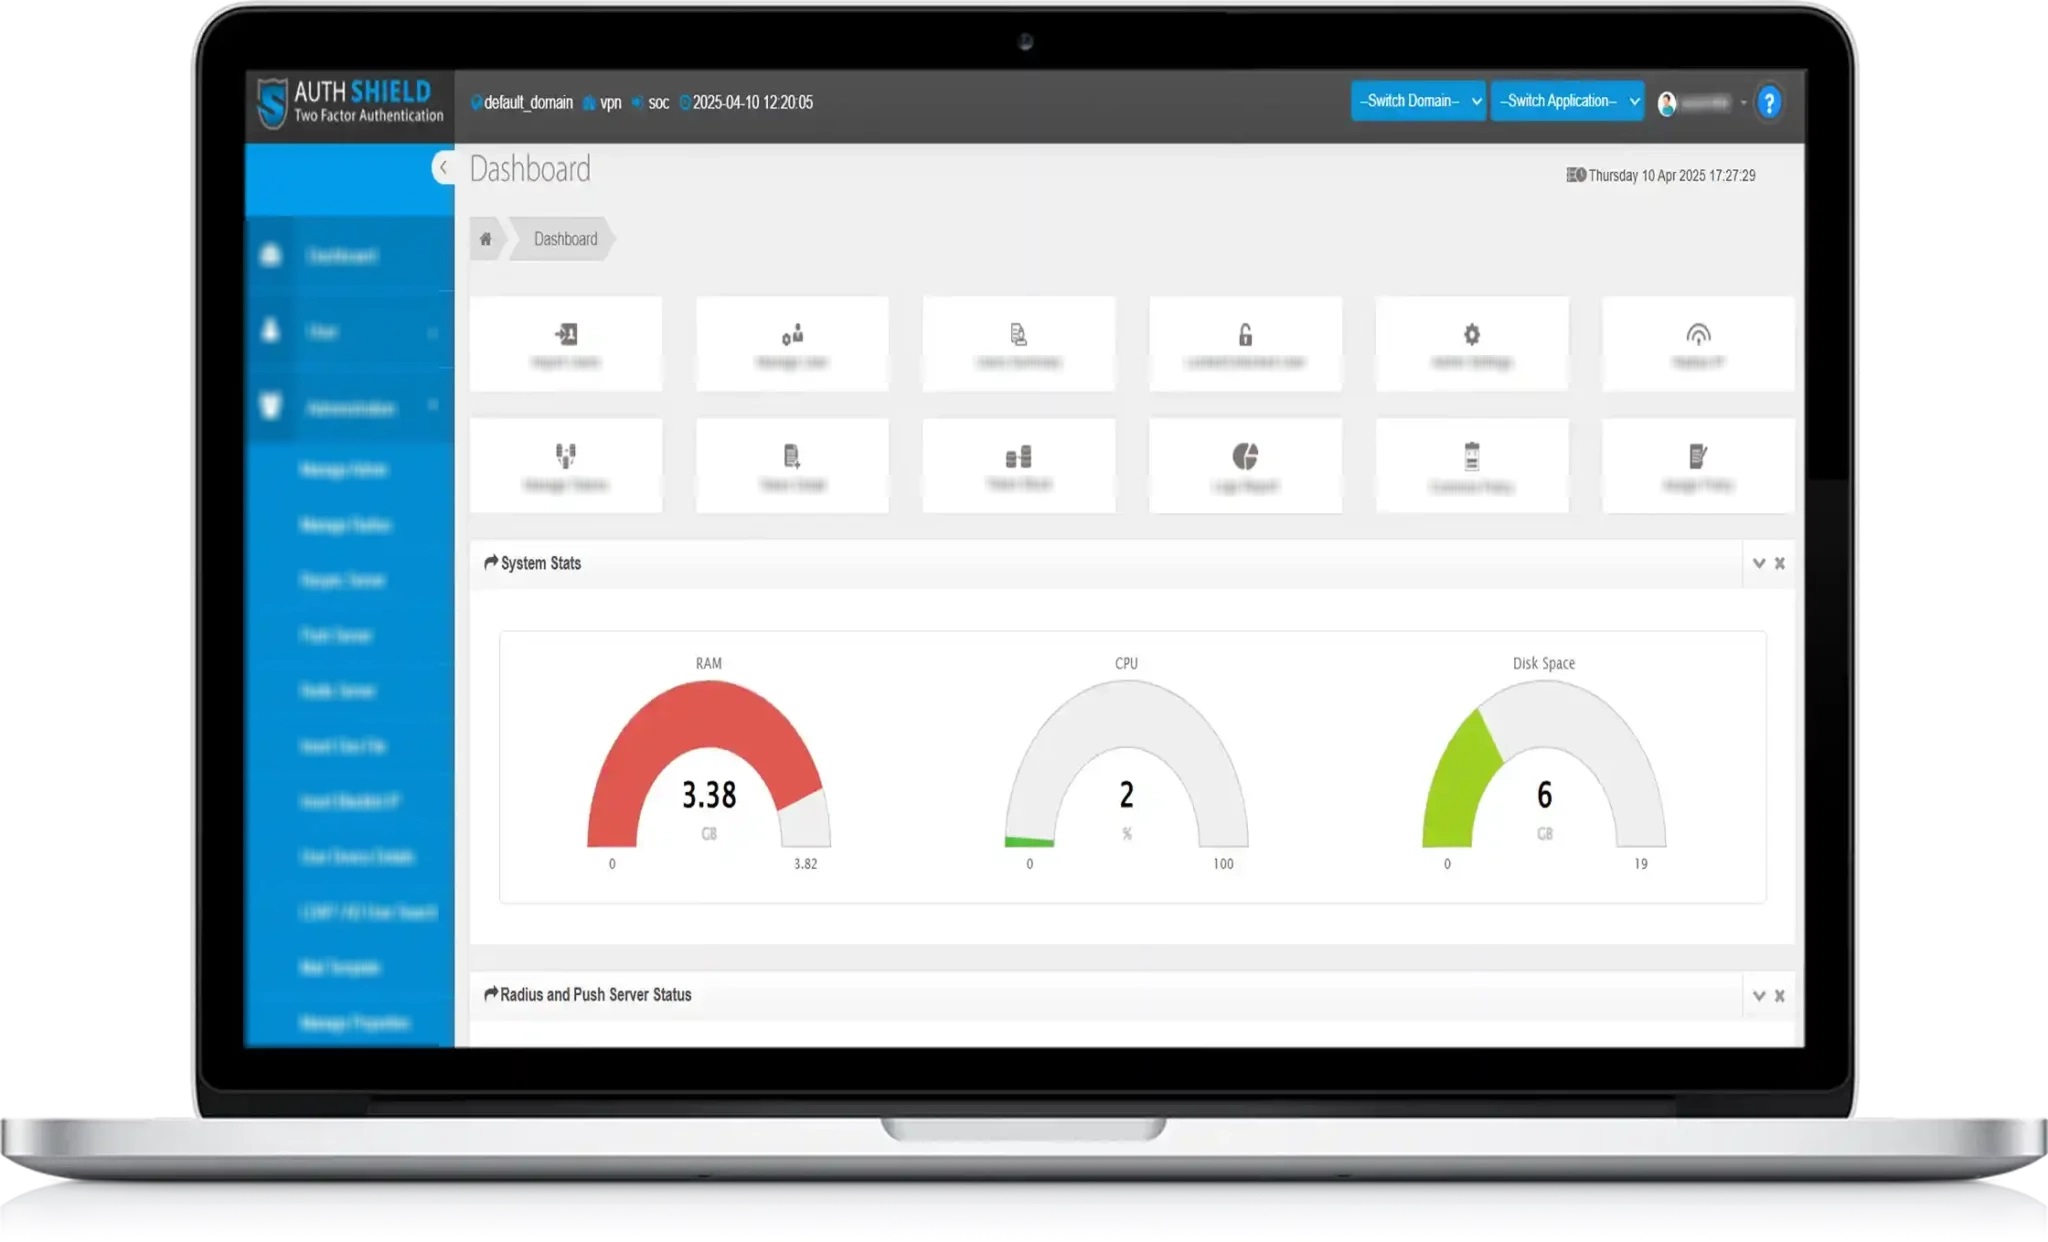Click the stacked database tile icon

tap(1018, 457)
